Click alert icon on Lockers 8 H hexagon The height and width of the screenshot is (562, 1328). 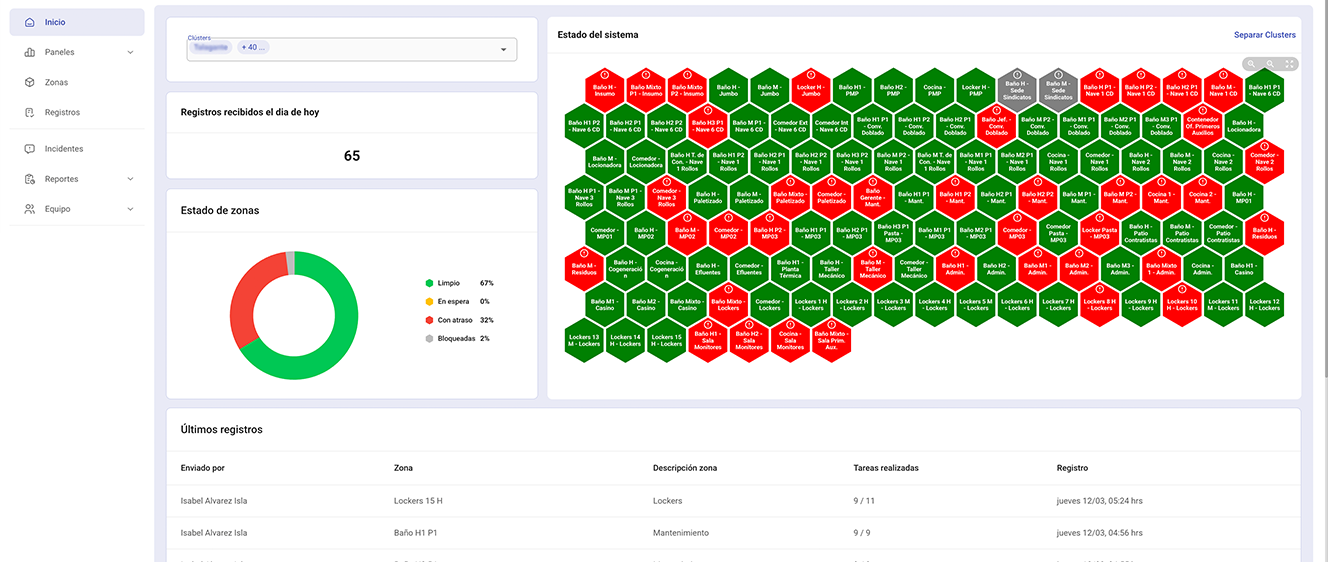1100,289
